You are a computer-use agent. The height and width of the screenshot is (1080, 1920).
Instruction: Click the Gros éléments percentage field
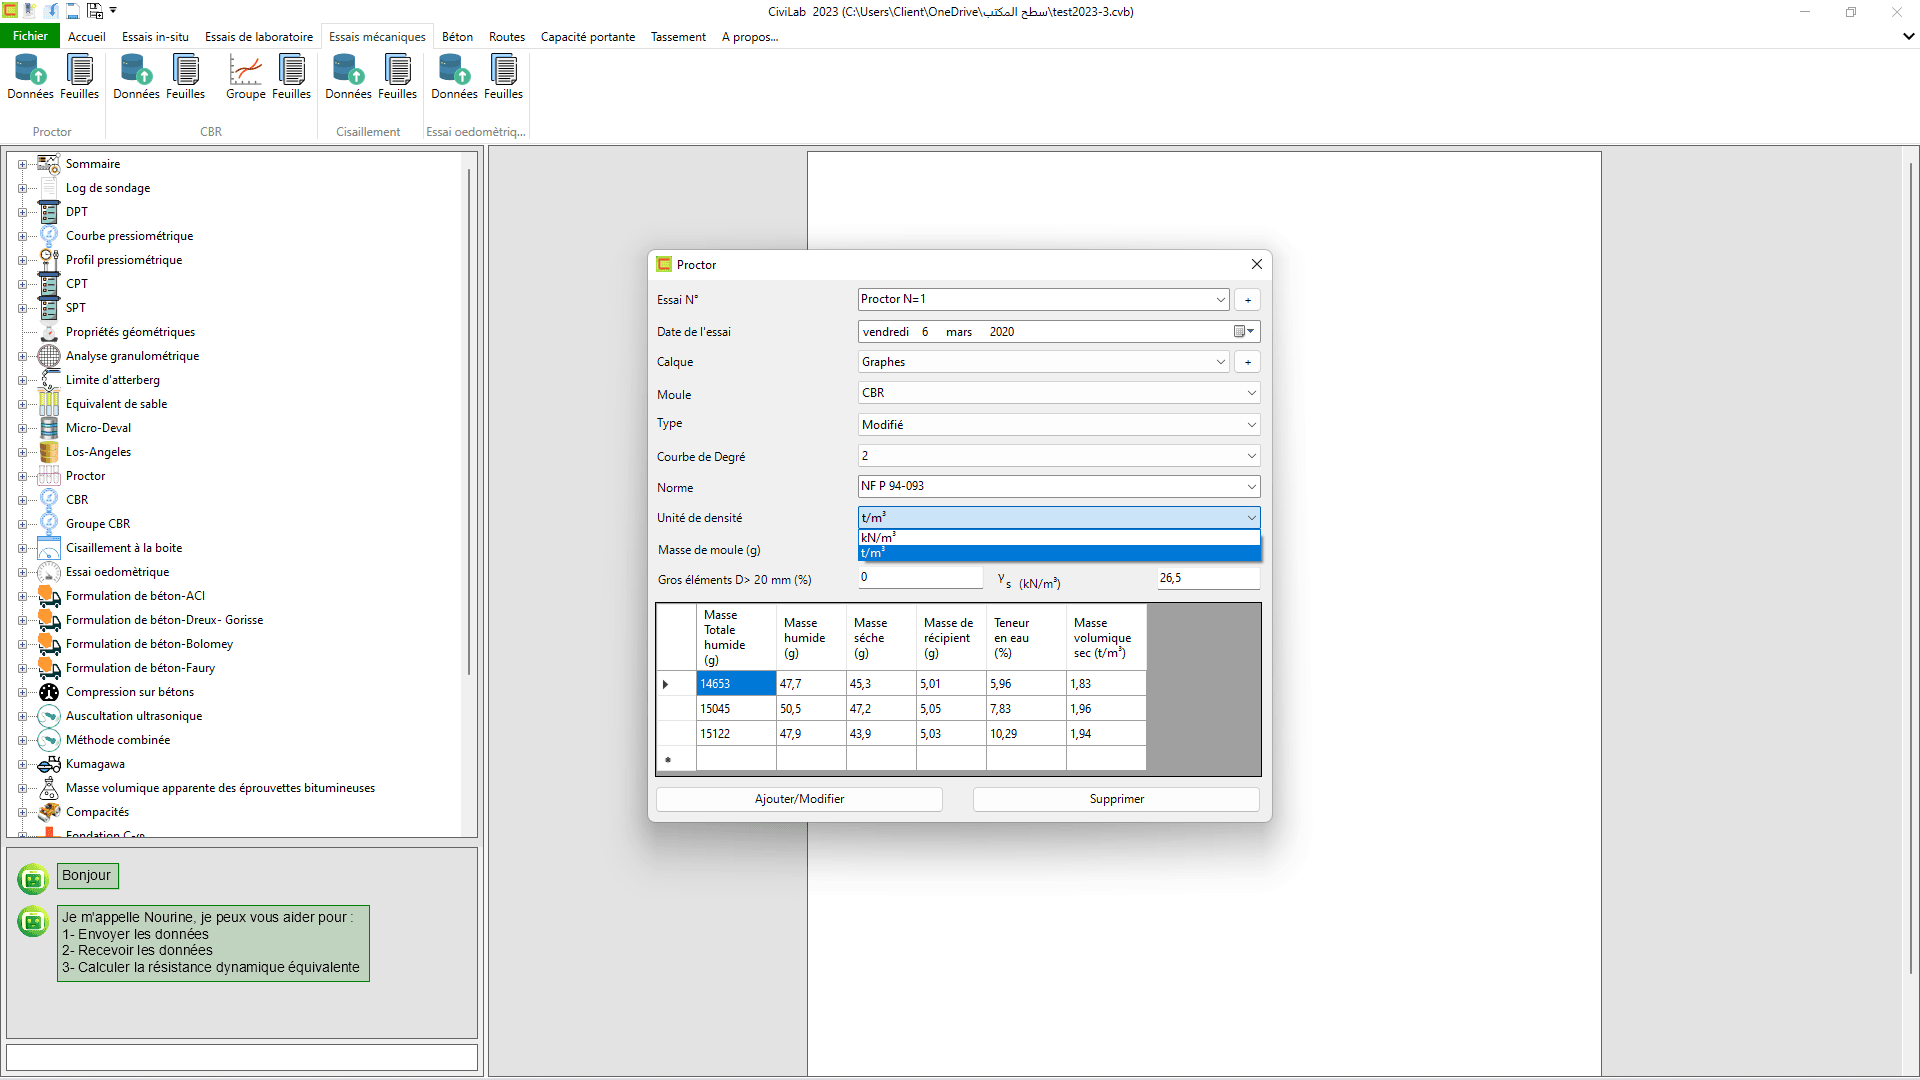tap(921, 578)
